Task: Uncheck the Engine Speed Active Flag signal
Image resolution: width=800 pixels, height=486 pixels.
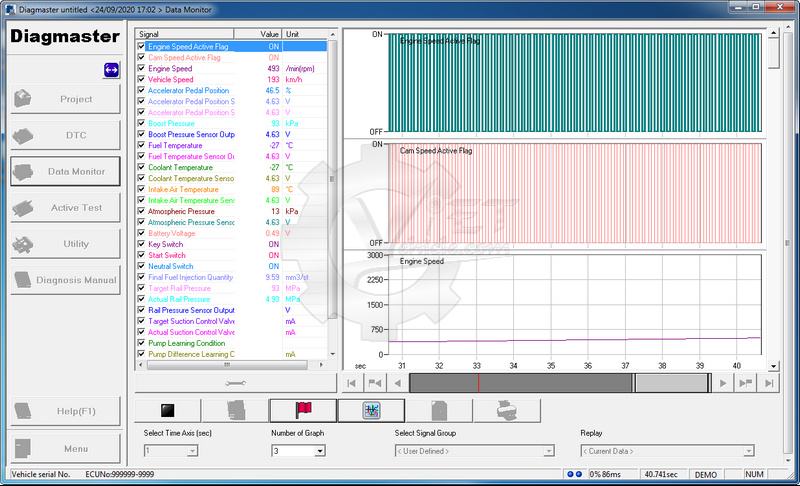Action: 141,46
